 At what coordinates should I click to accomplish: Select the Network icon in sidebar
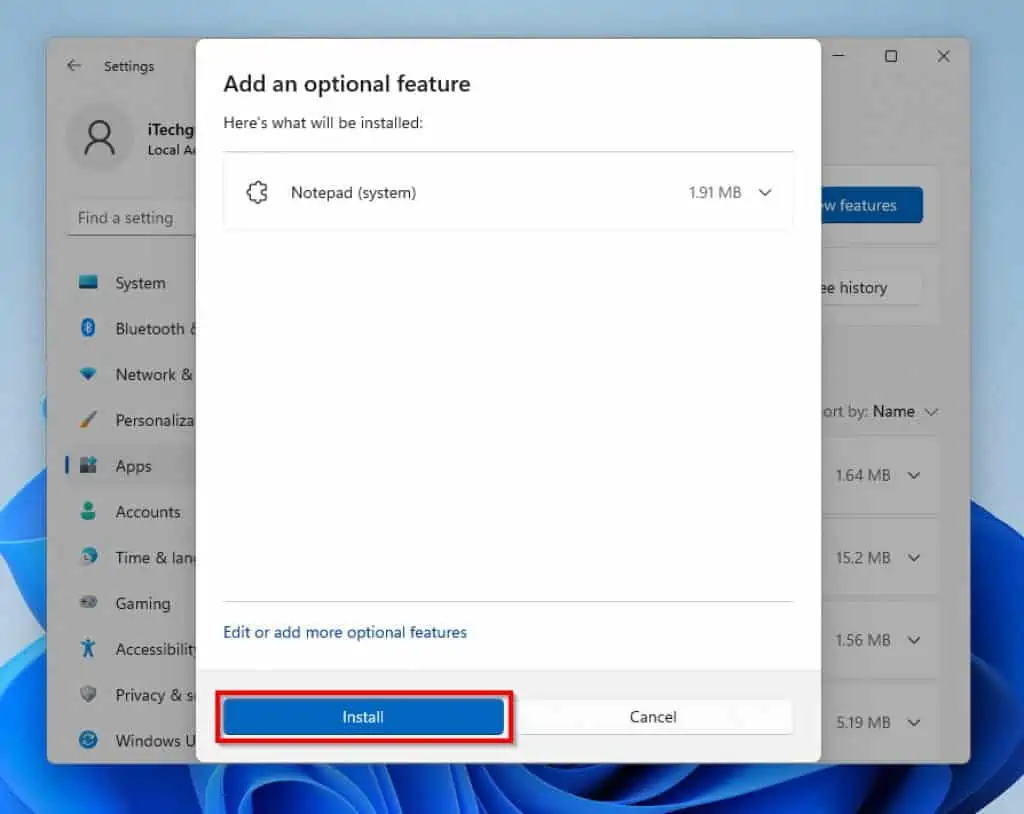[x=89, y=374]
